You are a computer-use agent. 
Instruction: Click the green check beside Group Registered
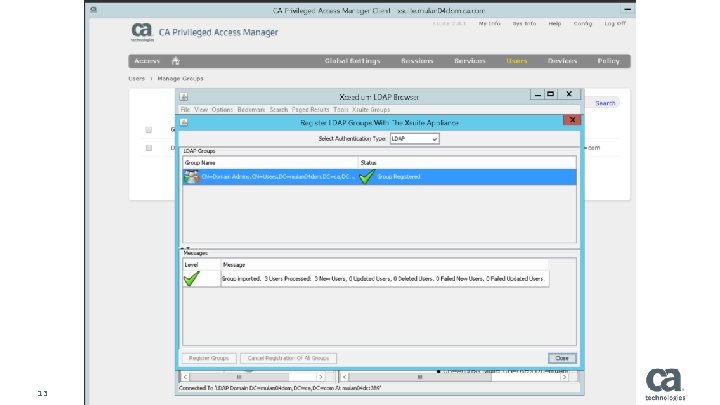pos(367,177)
